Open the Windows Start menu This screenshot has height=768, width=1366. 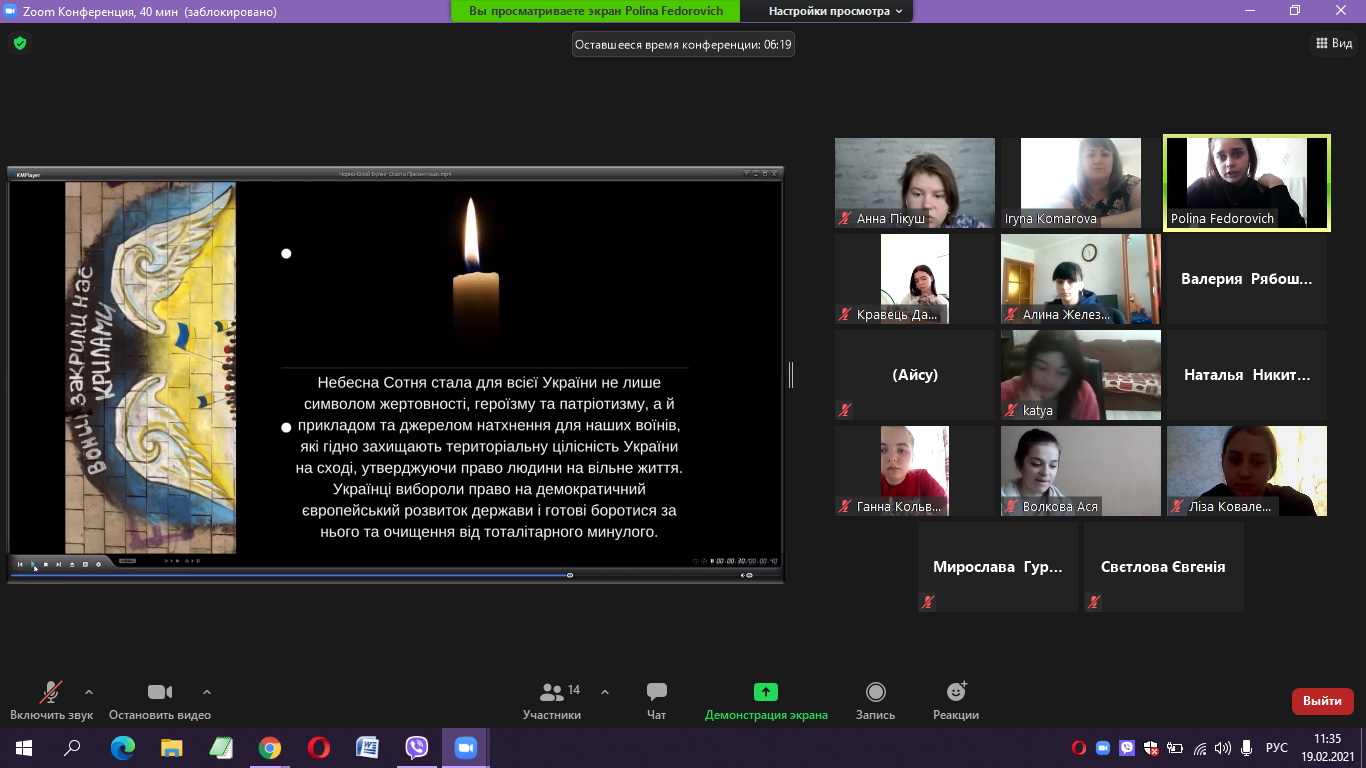(23, 748)
